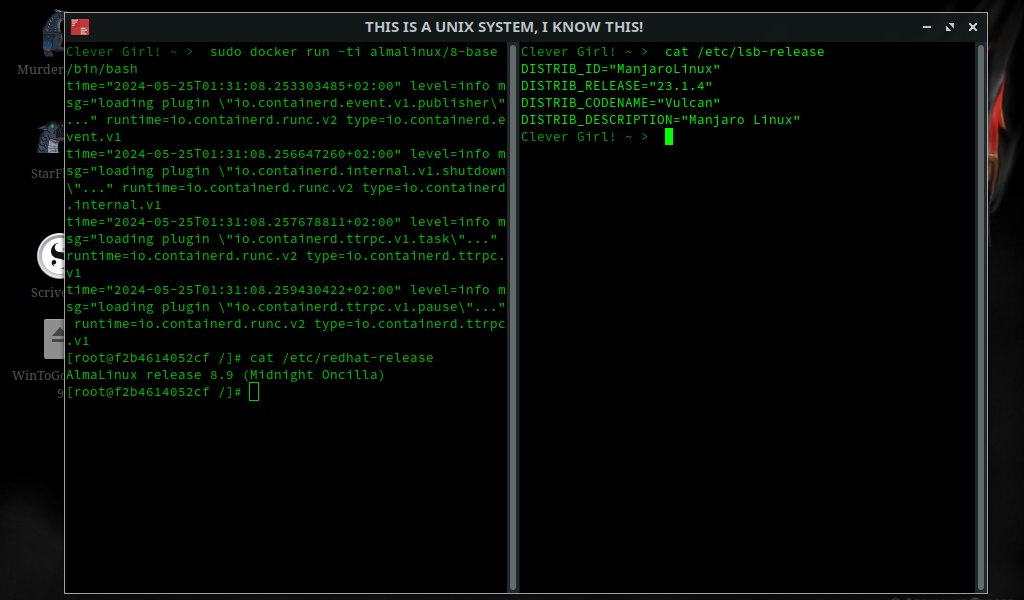This screenshot has height=600, width=1024.
Task: Click the DISTRIB_CODENAME="Vulcan" output line
Action: pyautogui.click(x=620, y=103)
